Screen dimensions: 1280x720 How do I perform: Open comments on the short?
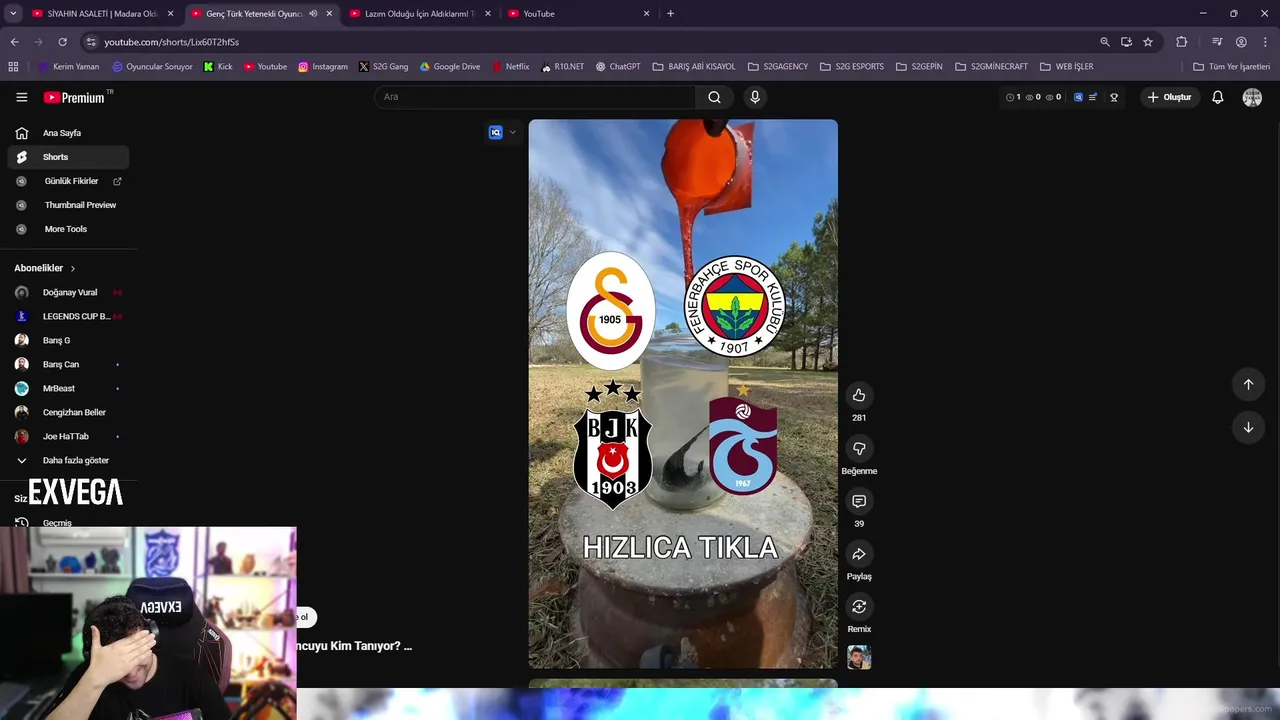point(859,501)
